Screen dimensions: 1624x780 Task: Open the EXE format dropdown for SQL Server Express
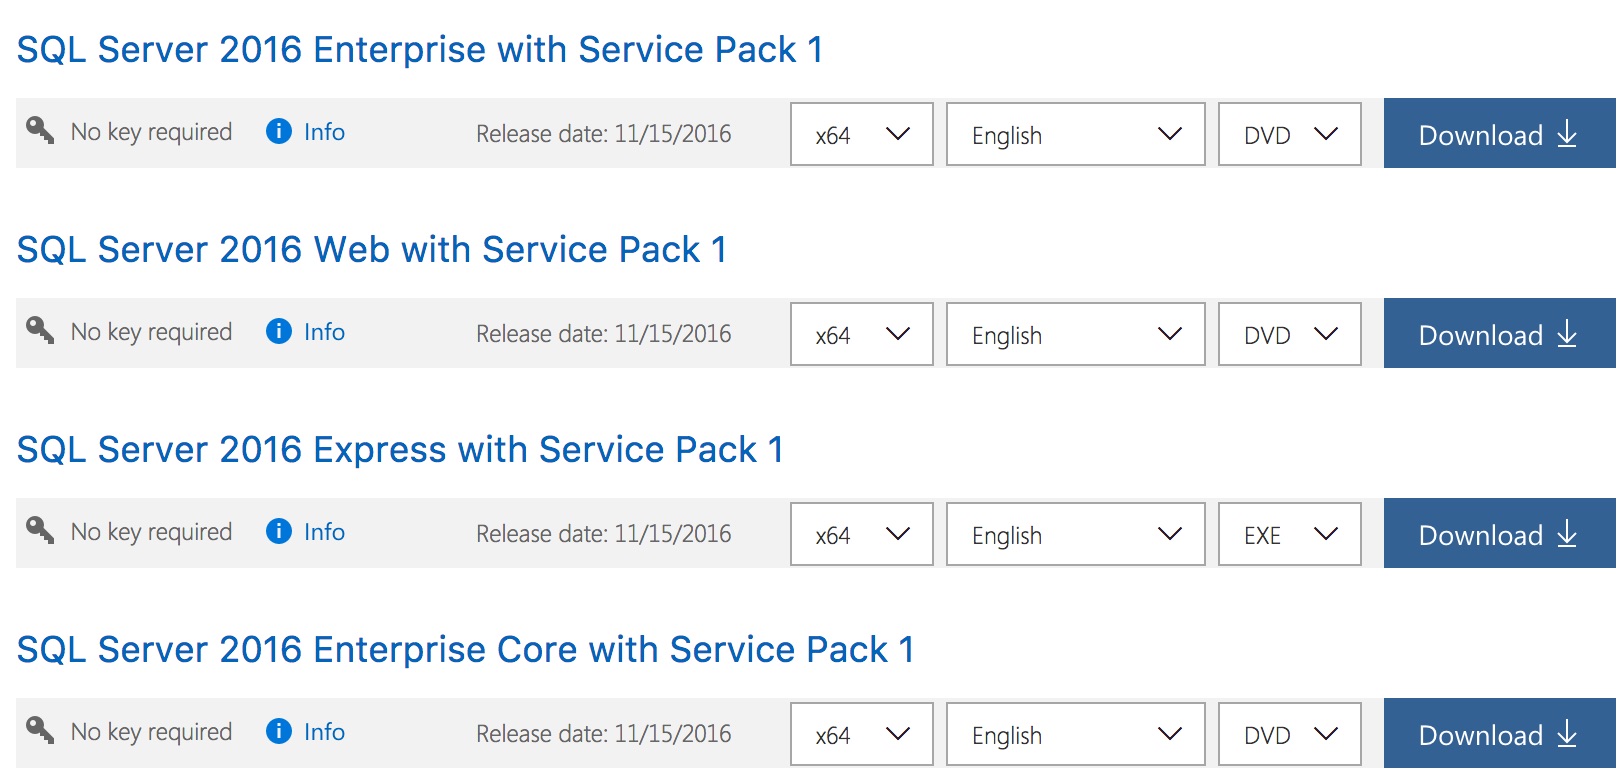tap(1288, 534)
